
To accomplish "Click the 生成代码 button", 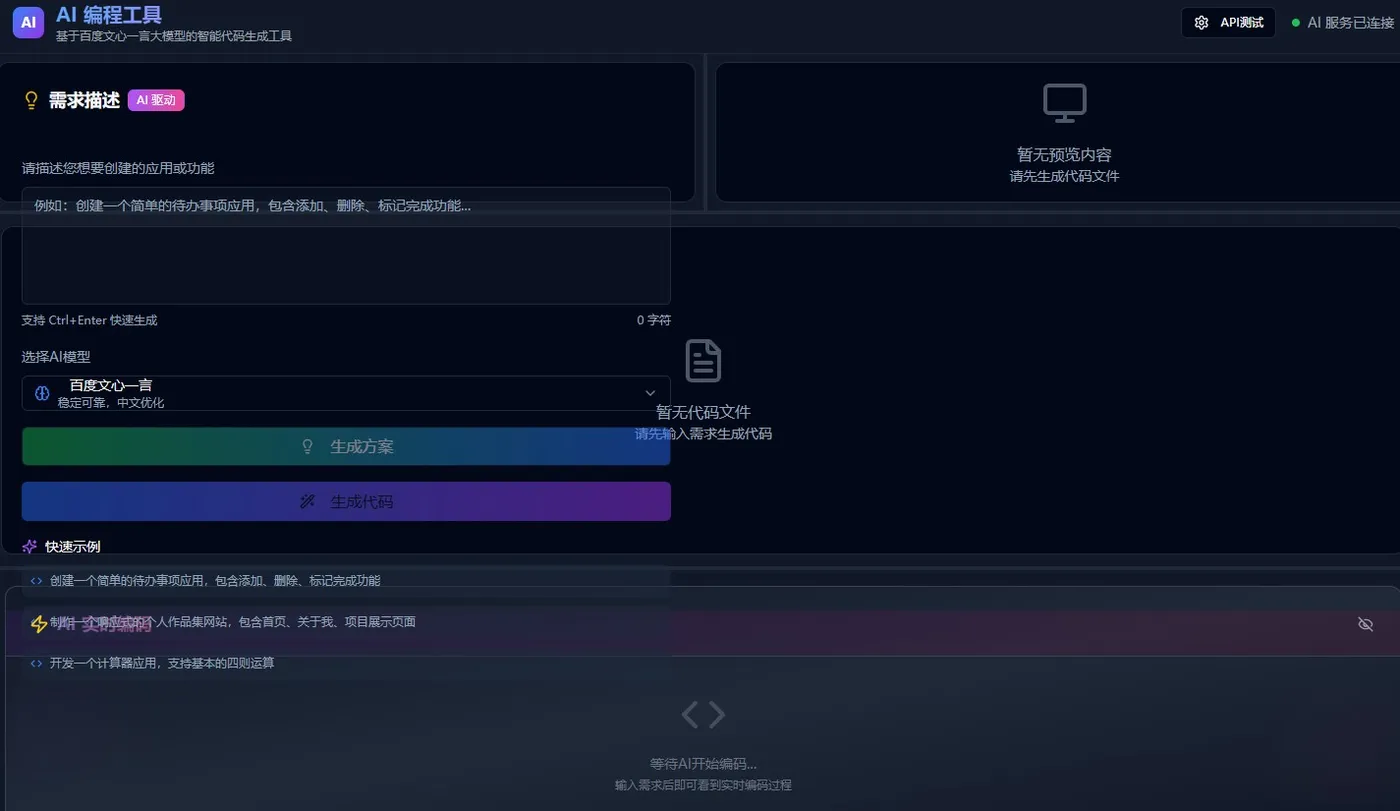I will tap(346, 501).
